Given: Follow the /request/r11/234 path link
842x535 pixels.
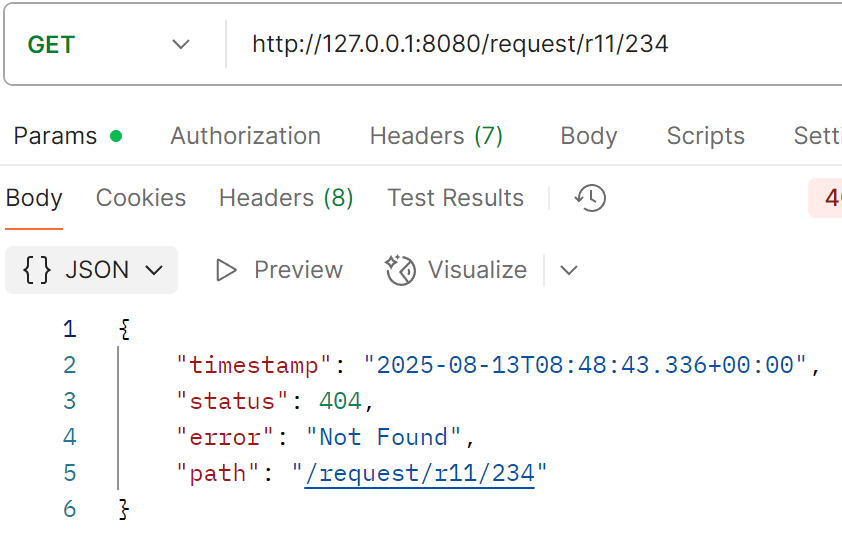Looking at the screenshot, I should pyautogui.click(x=419, y=474).
